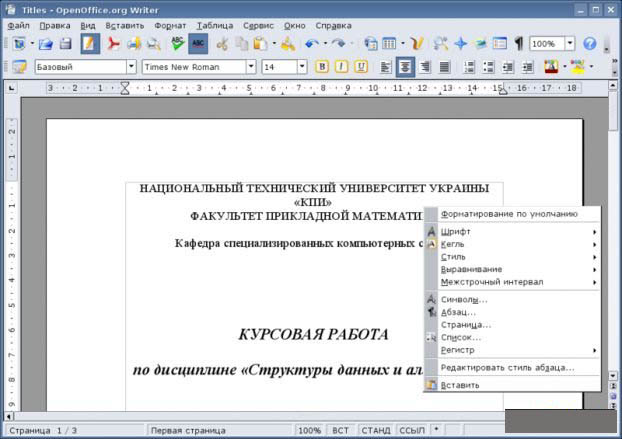Open Page Preview icon
The width and height of the screenshot is (622, 439).
pyautogui.click(x=154, y=44)
